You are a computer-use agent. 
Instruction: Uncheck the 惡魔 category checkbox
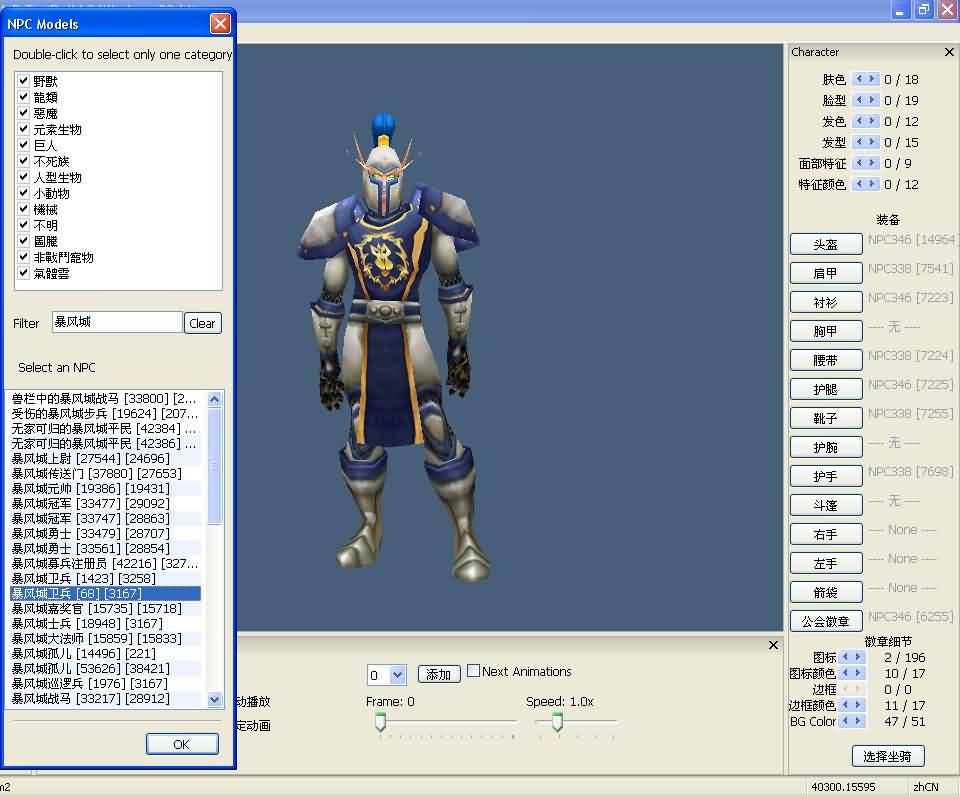point(23,112)
